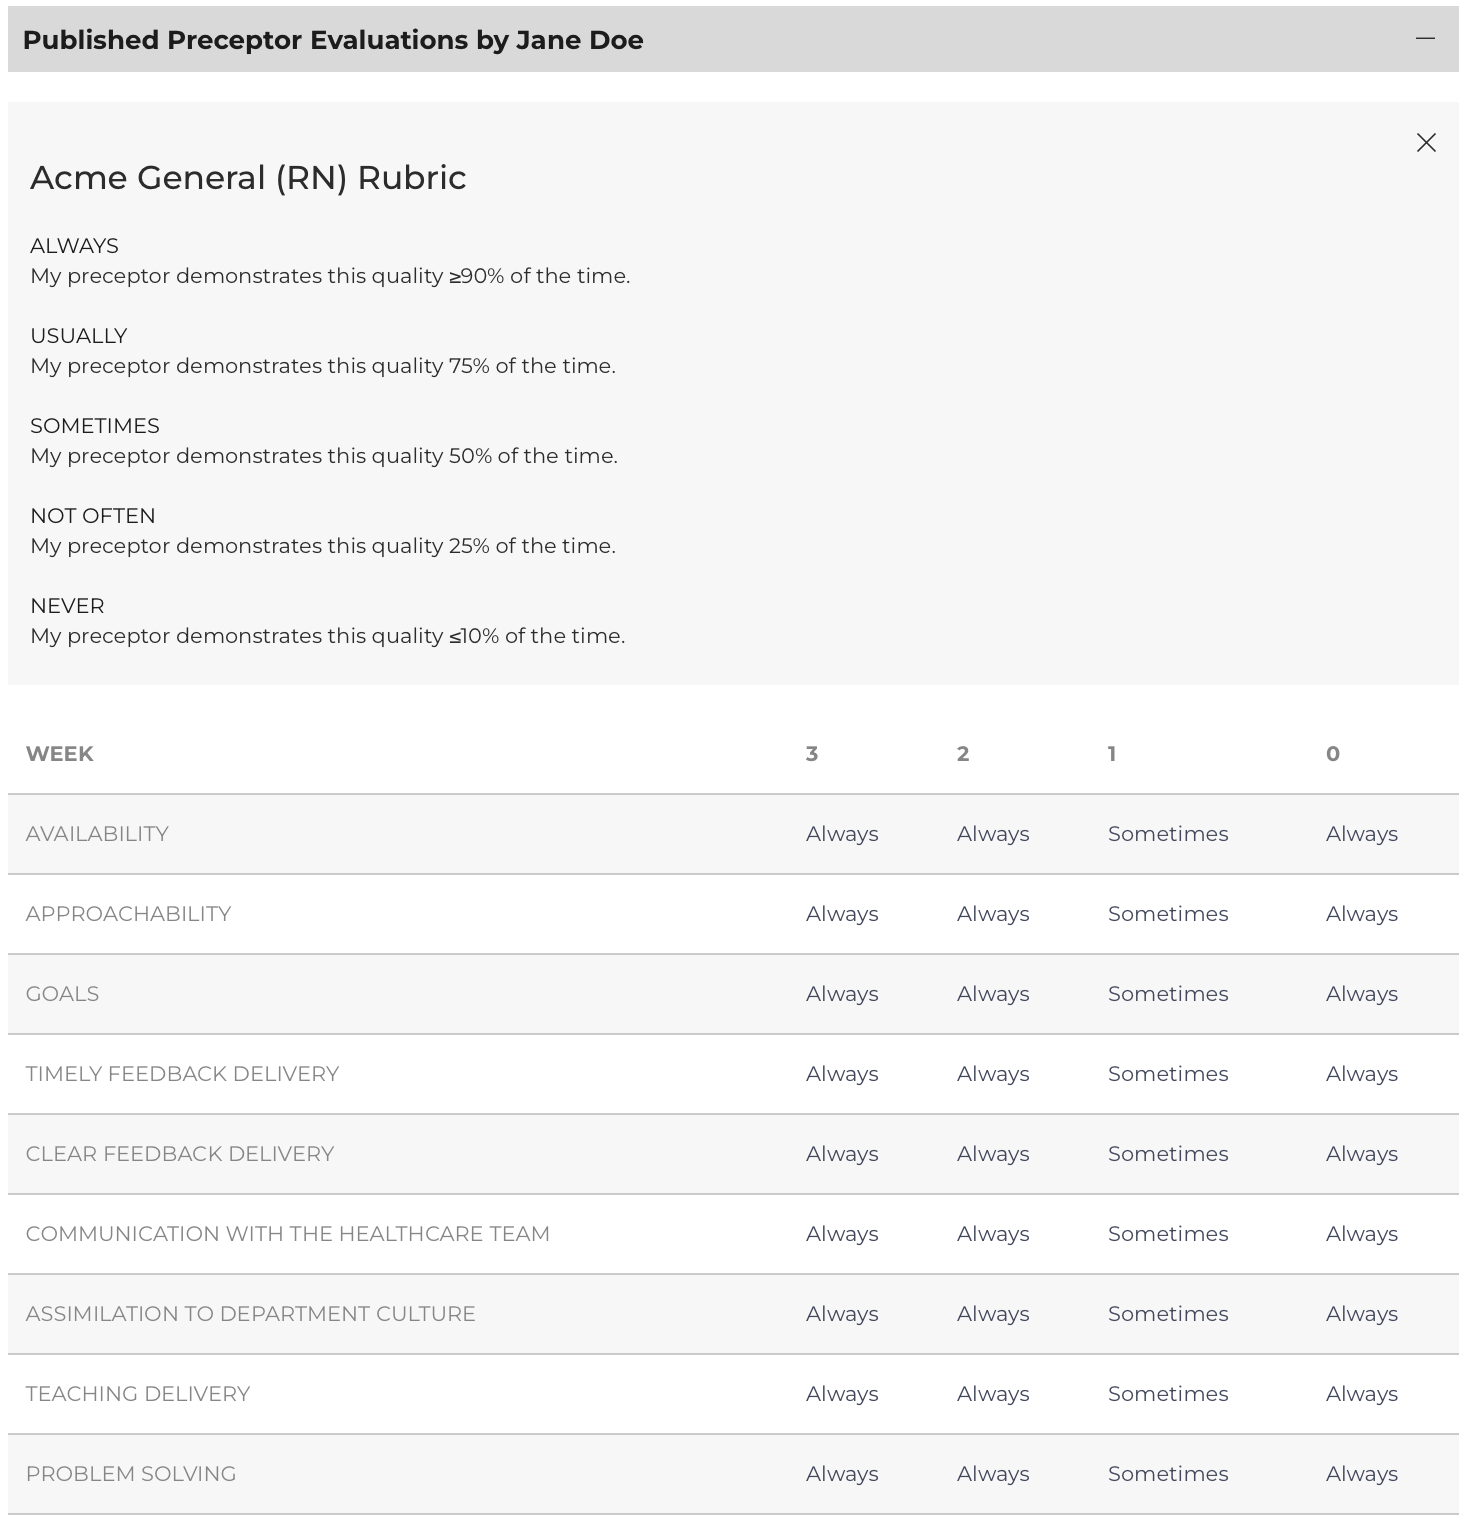Click the AVAILABILITY row label
The height and width of the screenshot is (1516, 1472).
pos(97,834)
